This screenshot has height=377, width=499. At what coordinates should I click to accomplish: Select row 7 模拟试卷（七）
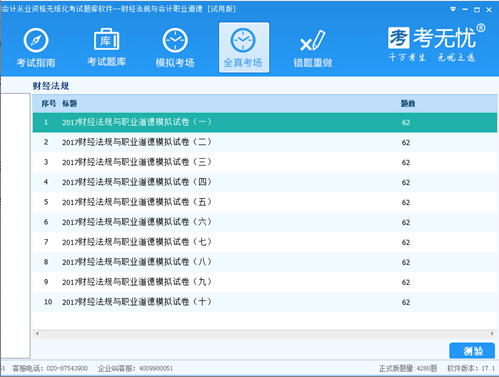click(x=265, y=242)
